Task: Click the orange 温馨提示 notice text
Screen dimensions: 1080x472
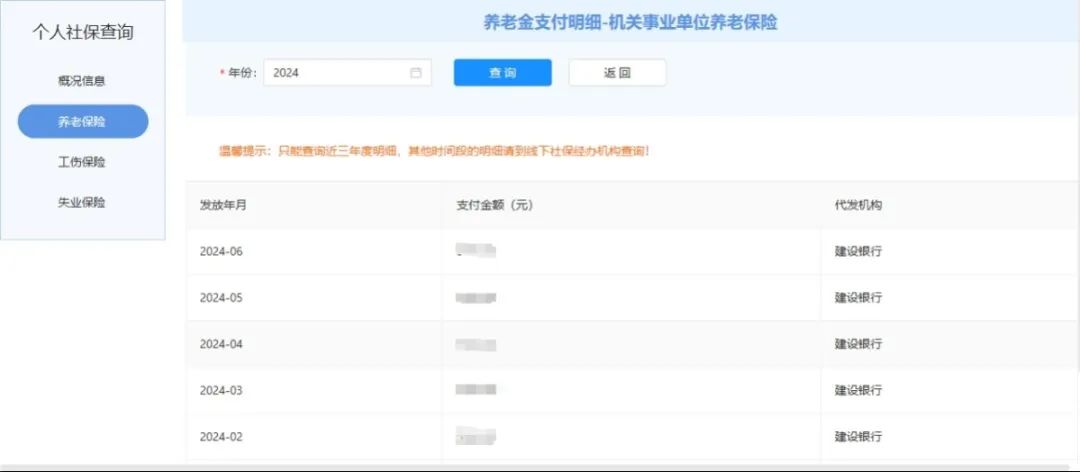Action: coord(434,151)
